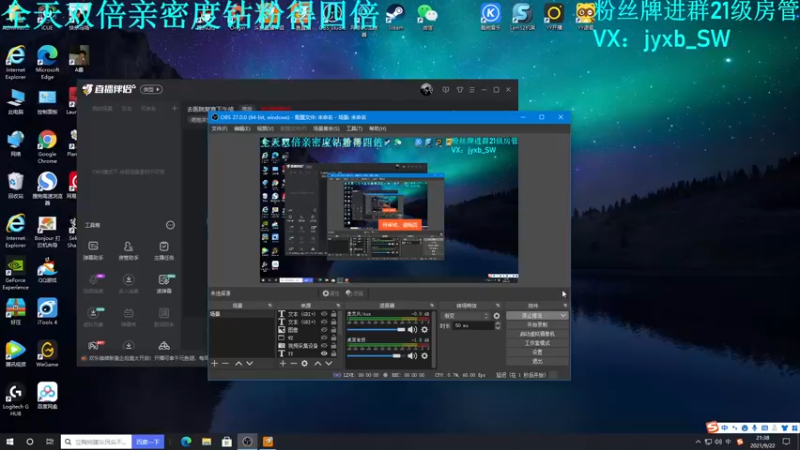The width and height of the screenshot is (800, 450).
Task: Open 读弹幕 tool in 直播伴侣
Action: [164, 284]
